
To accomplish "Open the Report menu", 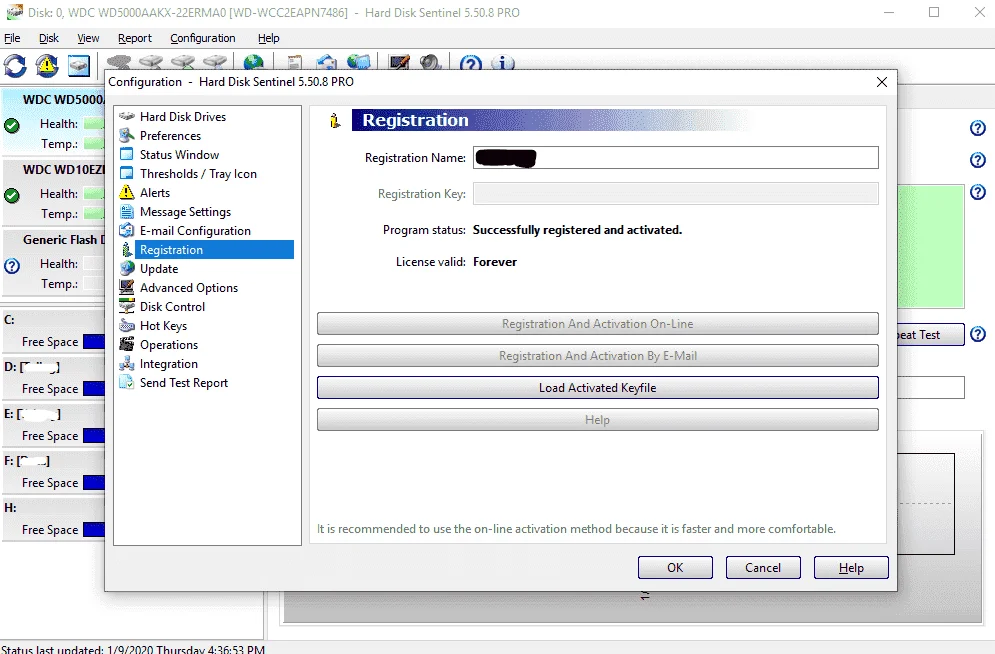I will pos(135,38).
